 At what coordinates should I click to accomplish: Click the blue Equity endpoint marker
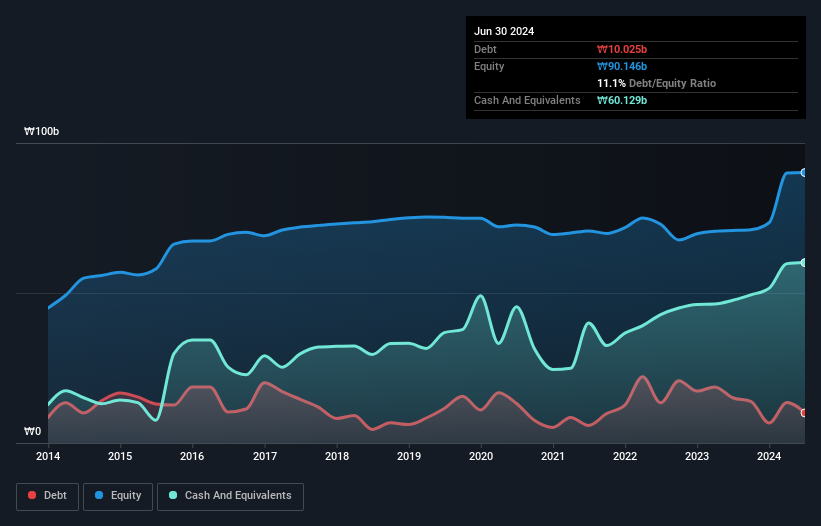pyautogui.click(x=804, y=173)
